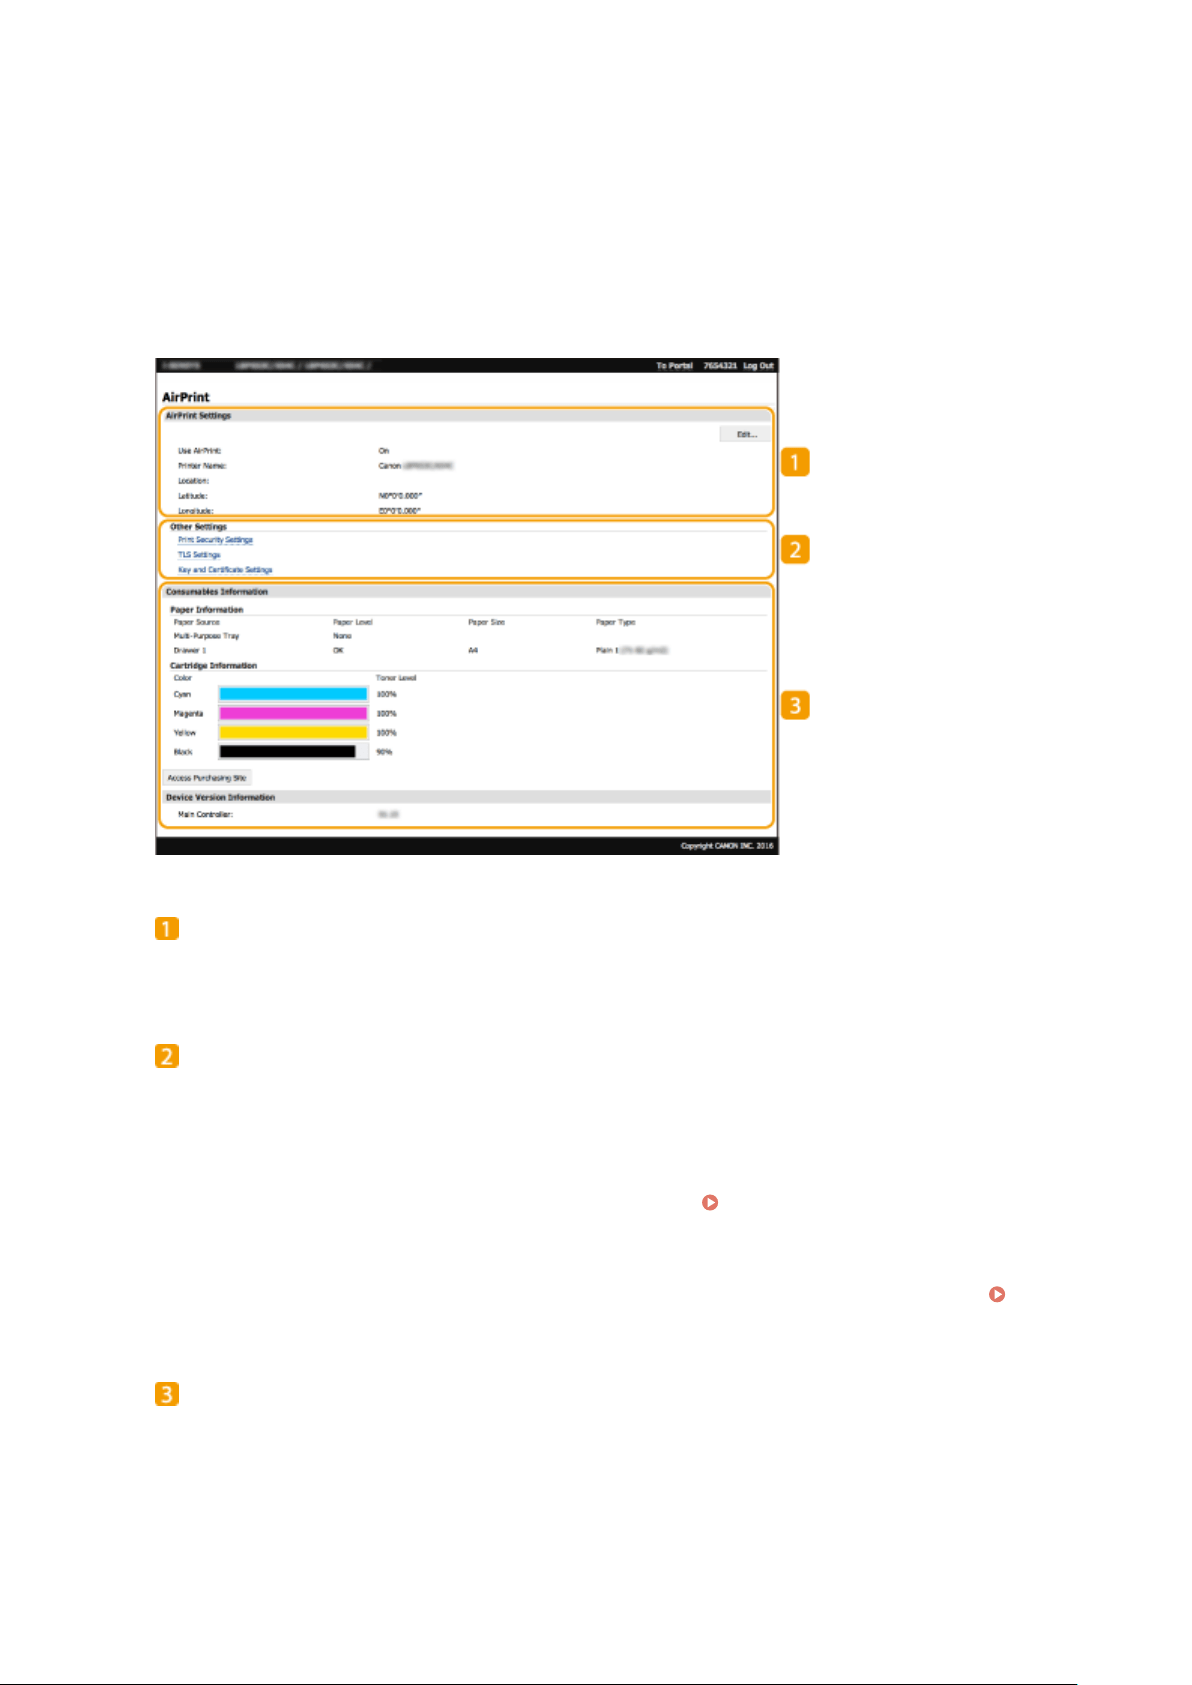Viewport: 1192px width, 1685px height.
Task: Click the Cyan toner level bar
Action: point(293,694)
